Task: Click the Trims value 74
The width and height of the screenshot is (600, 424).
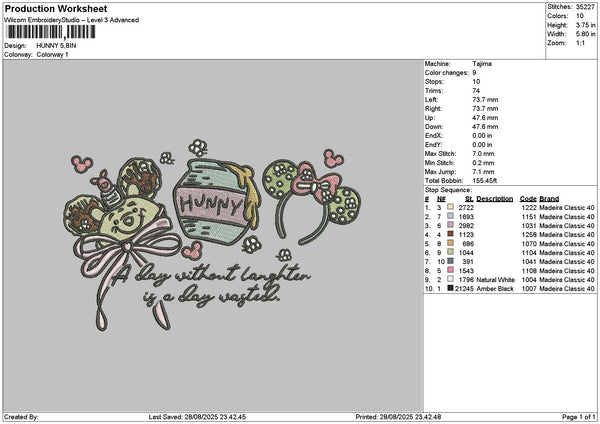Action: (476, 91)
